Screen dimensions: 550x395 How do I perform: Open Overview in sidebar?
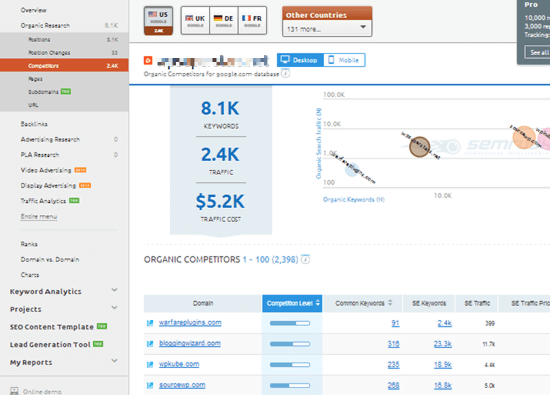click(x=33, y=10)
